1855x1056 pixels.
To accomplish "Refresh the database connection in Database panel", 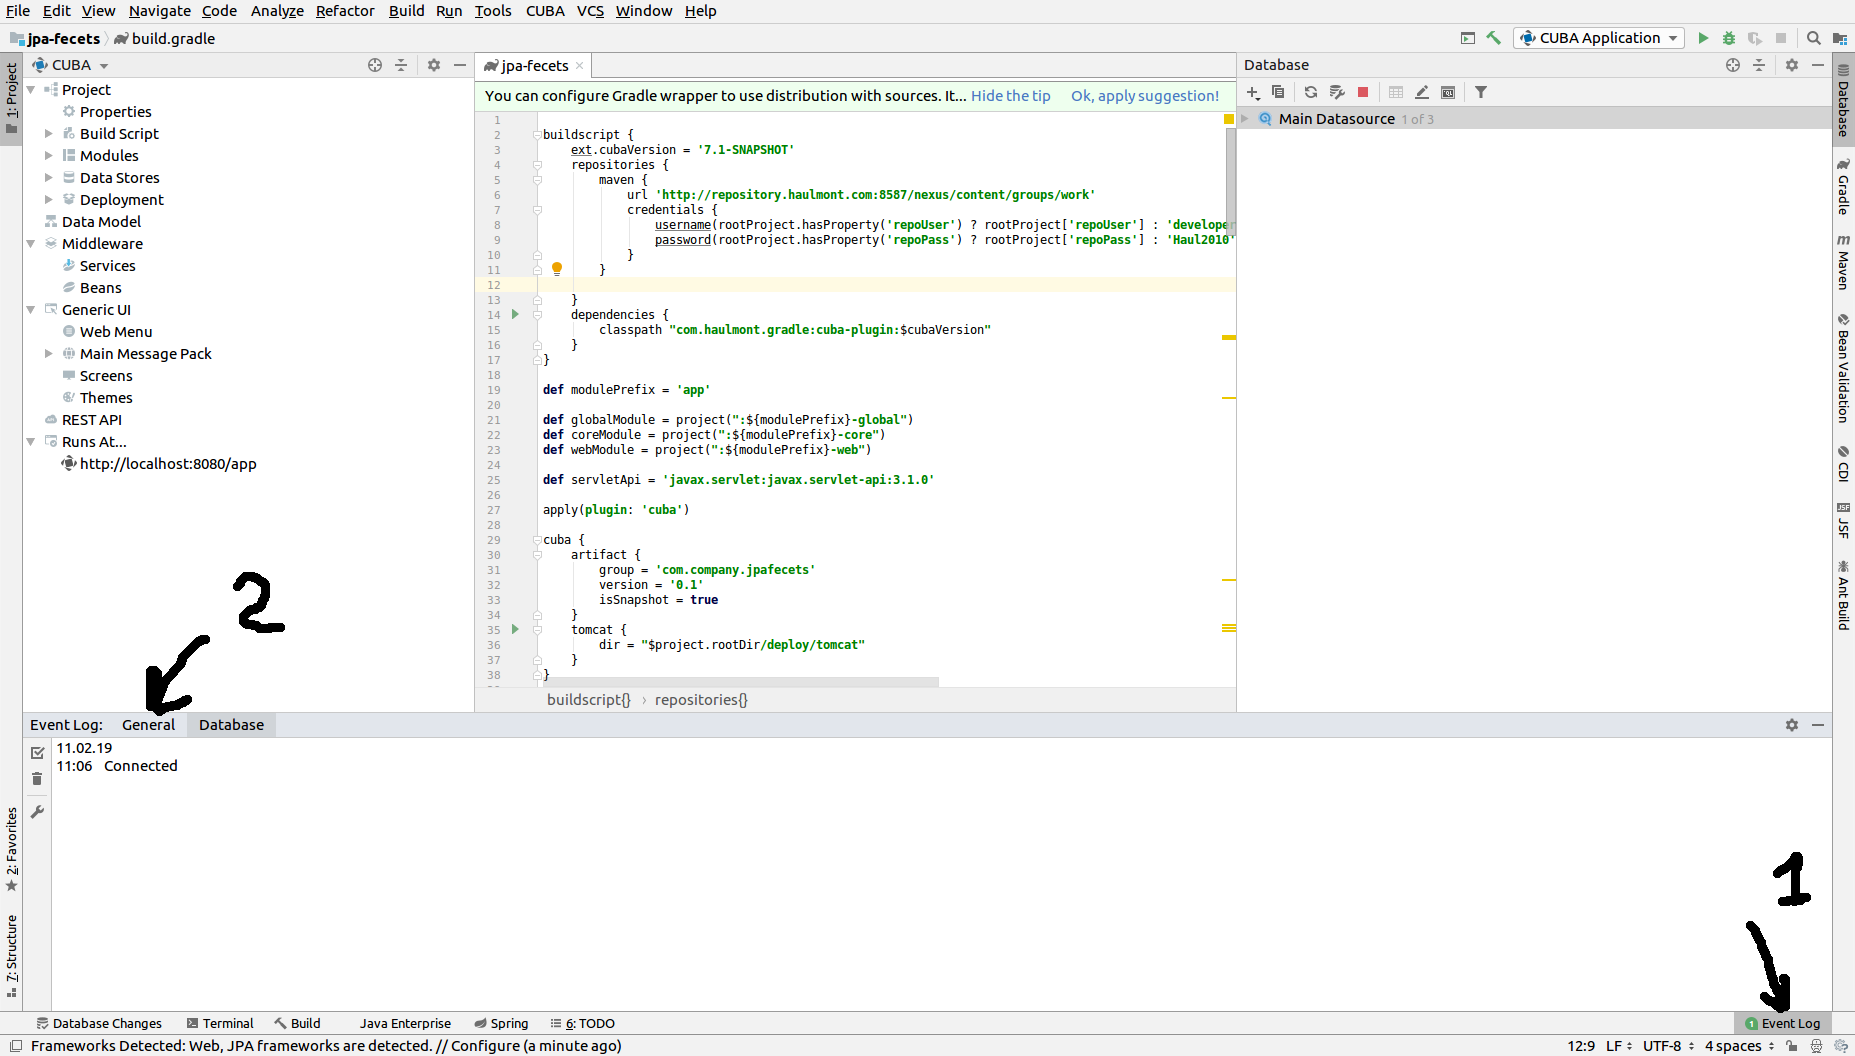I will 1311,92.
